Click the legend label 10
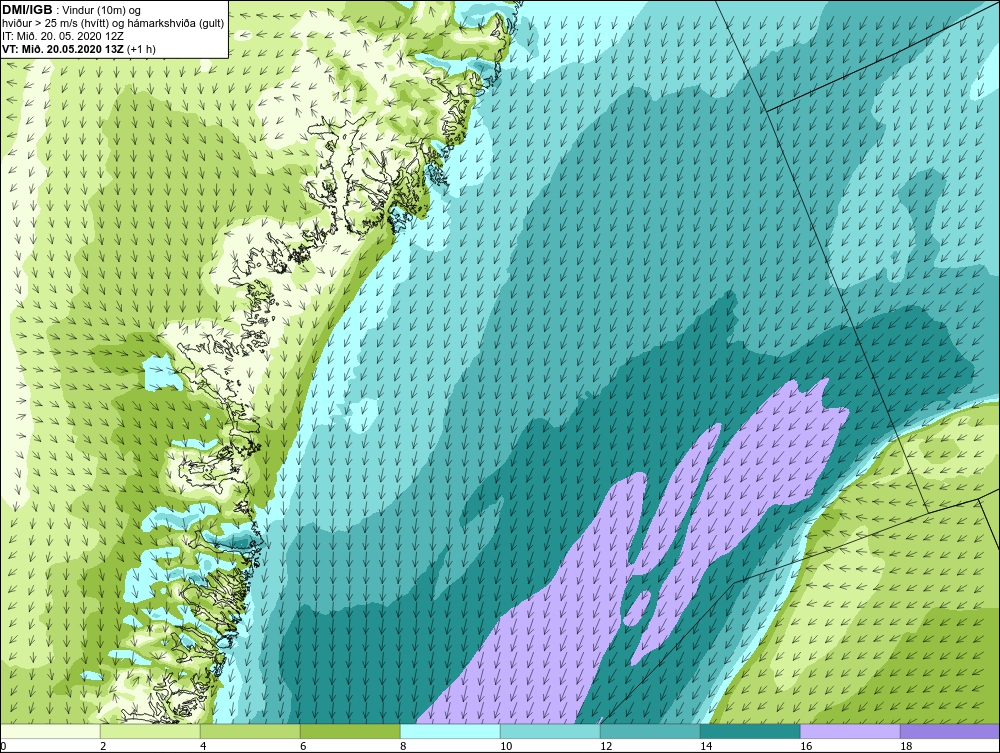Image resolution: width=1000 pixels, height=753 pixels. pyautogui.click(x=506, y=746)
